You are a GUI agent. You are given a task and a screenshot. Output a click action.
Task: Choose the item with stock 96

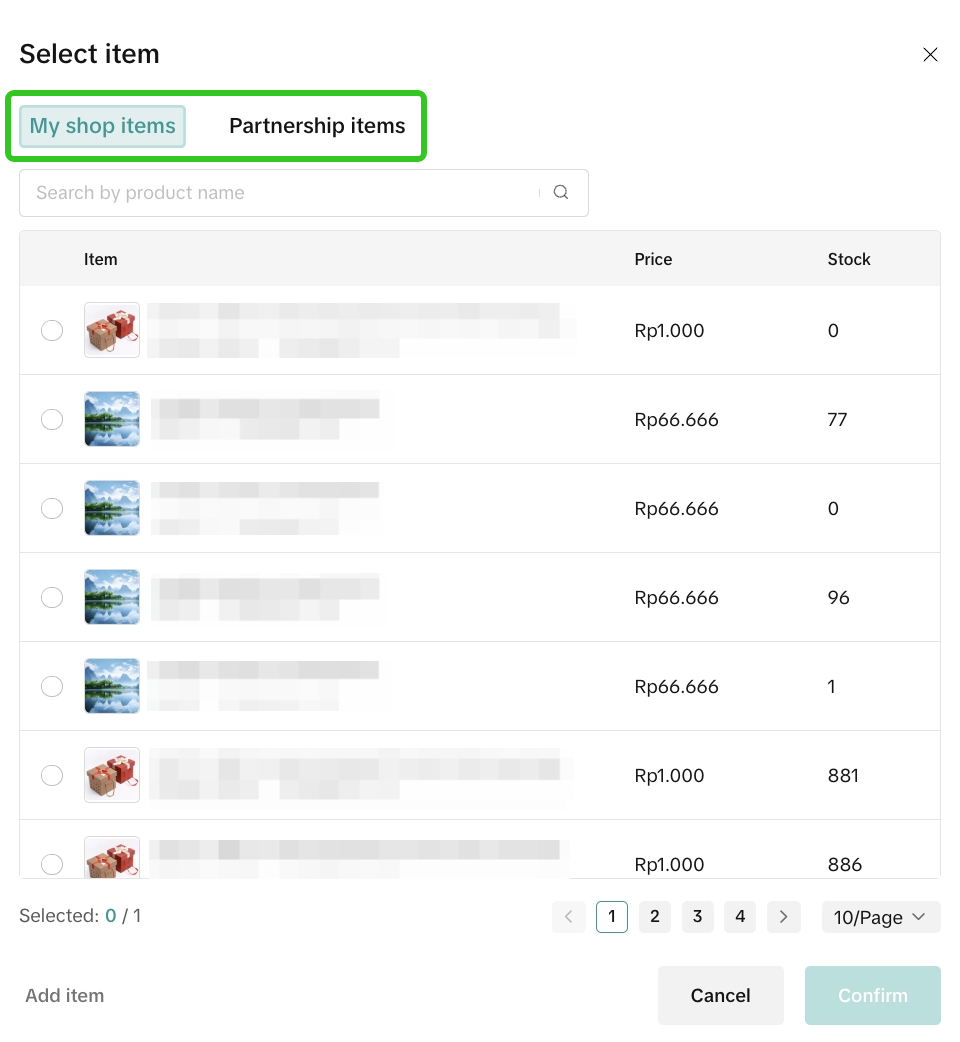tap(52, 598)
